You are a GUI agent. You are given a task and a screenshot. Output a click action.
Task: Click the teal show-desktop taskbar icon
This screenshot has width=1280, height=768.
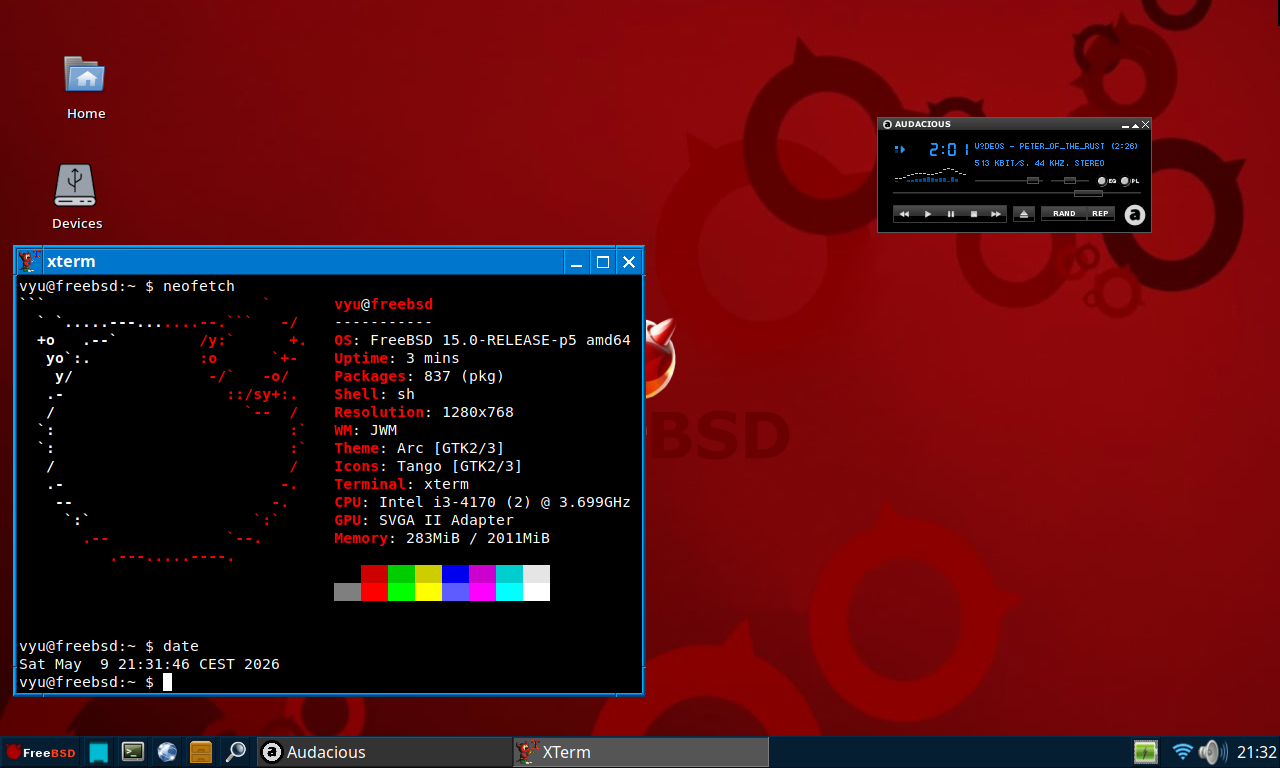(x=98, y=752)
